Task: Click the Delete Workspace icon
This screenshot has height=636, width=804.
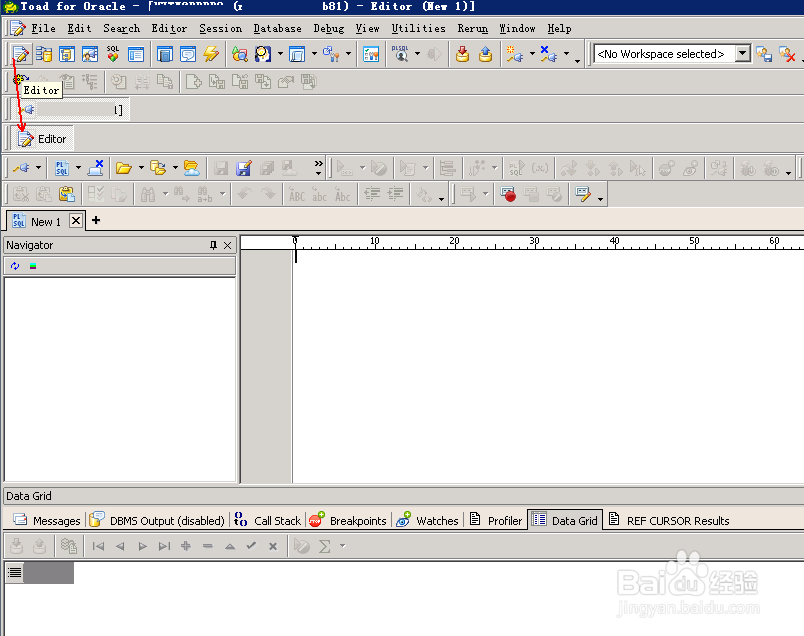Action: click(787, 54)
